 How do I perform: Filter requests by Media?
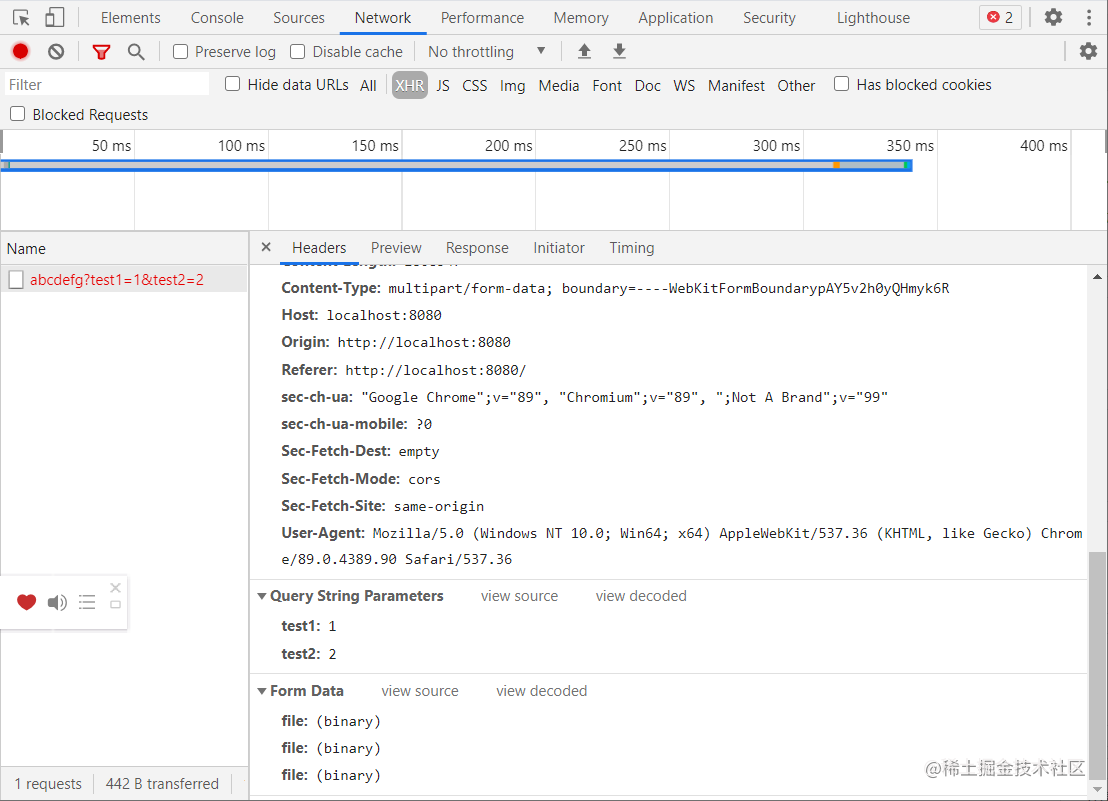[x=559, y=85]
